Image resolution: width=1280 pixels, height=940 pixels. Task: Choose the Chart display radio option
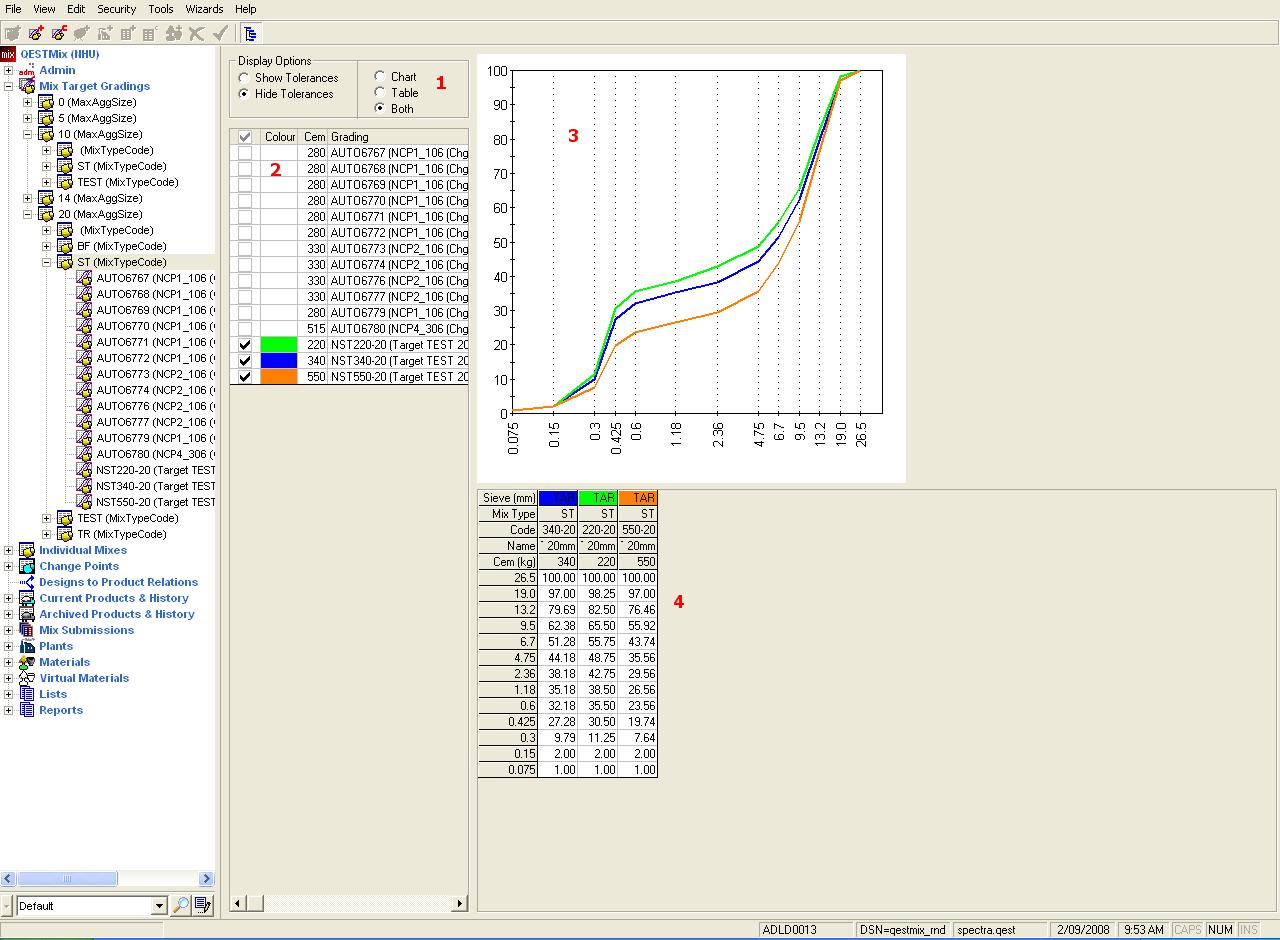[380, 76]
